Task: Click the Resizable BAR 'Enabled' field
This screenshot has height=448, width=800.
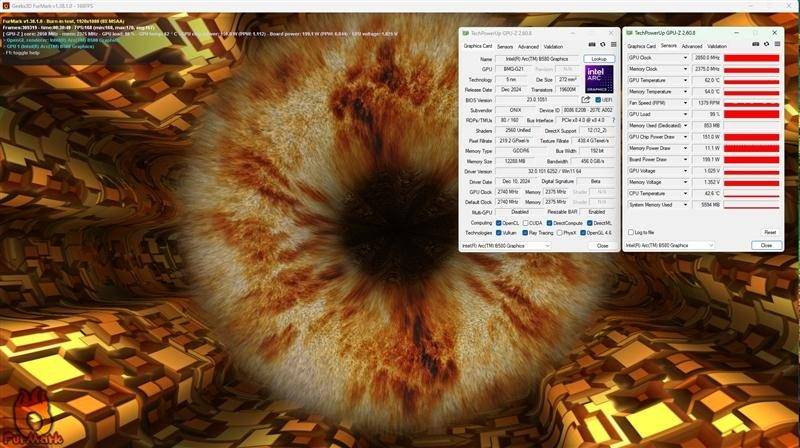Action: [x=596, y=212]
